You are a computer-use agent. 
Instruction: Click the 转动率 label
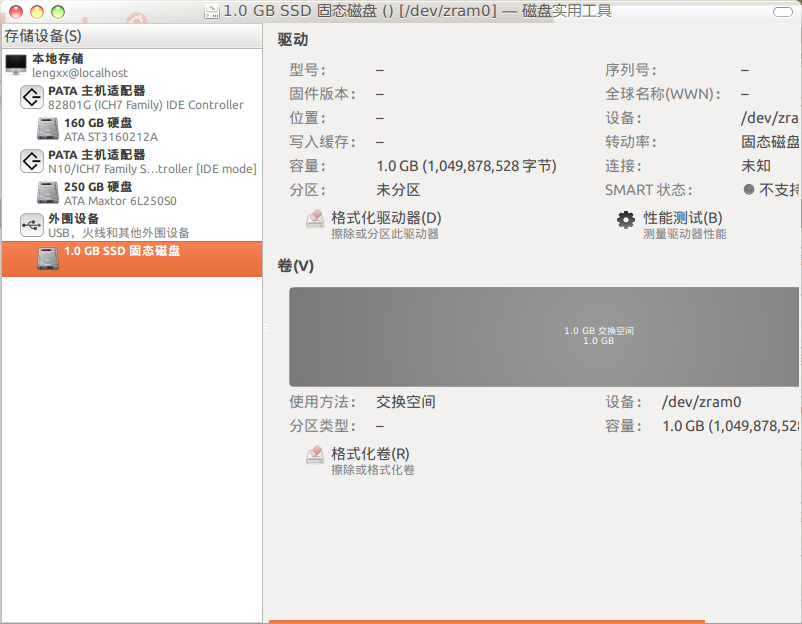point(631,142)
